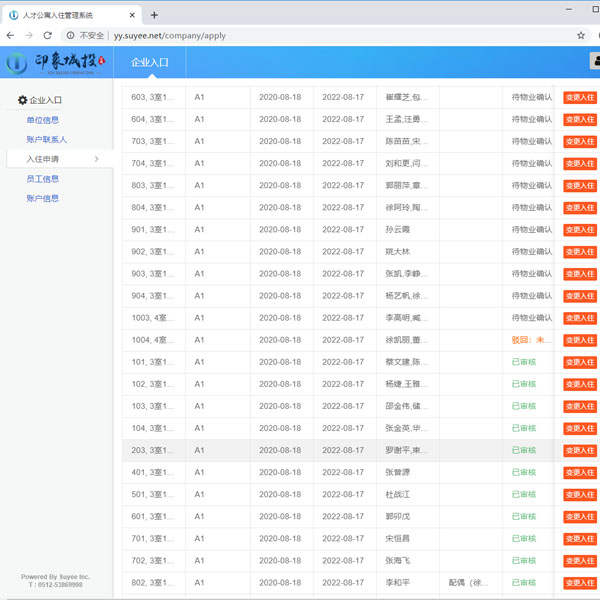Click the gear icon beside 企业入口

(23, 100)
